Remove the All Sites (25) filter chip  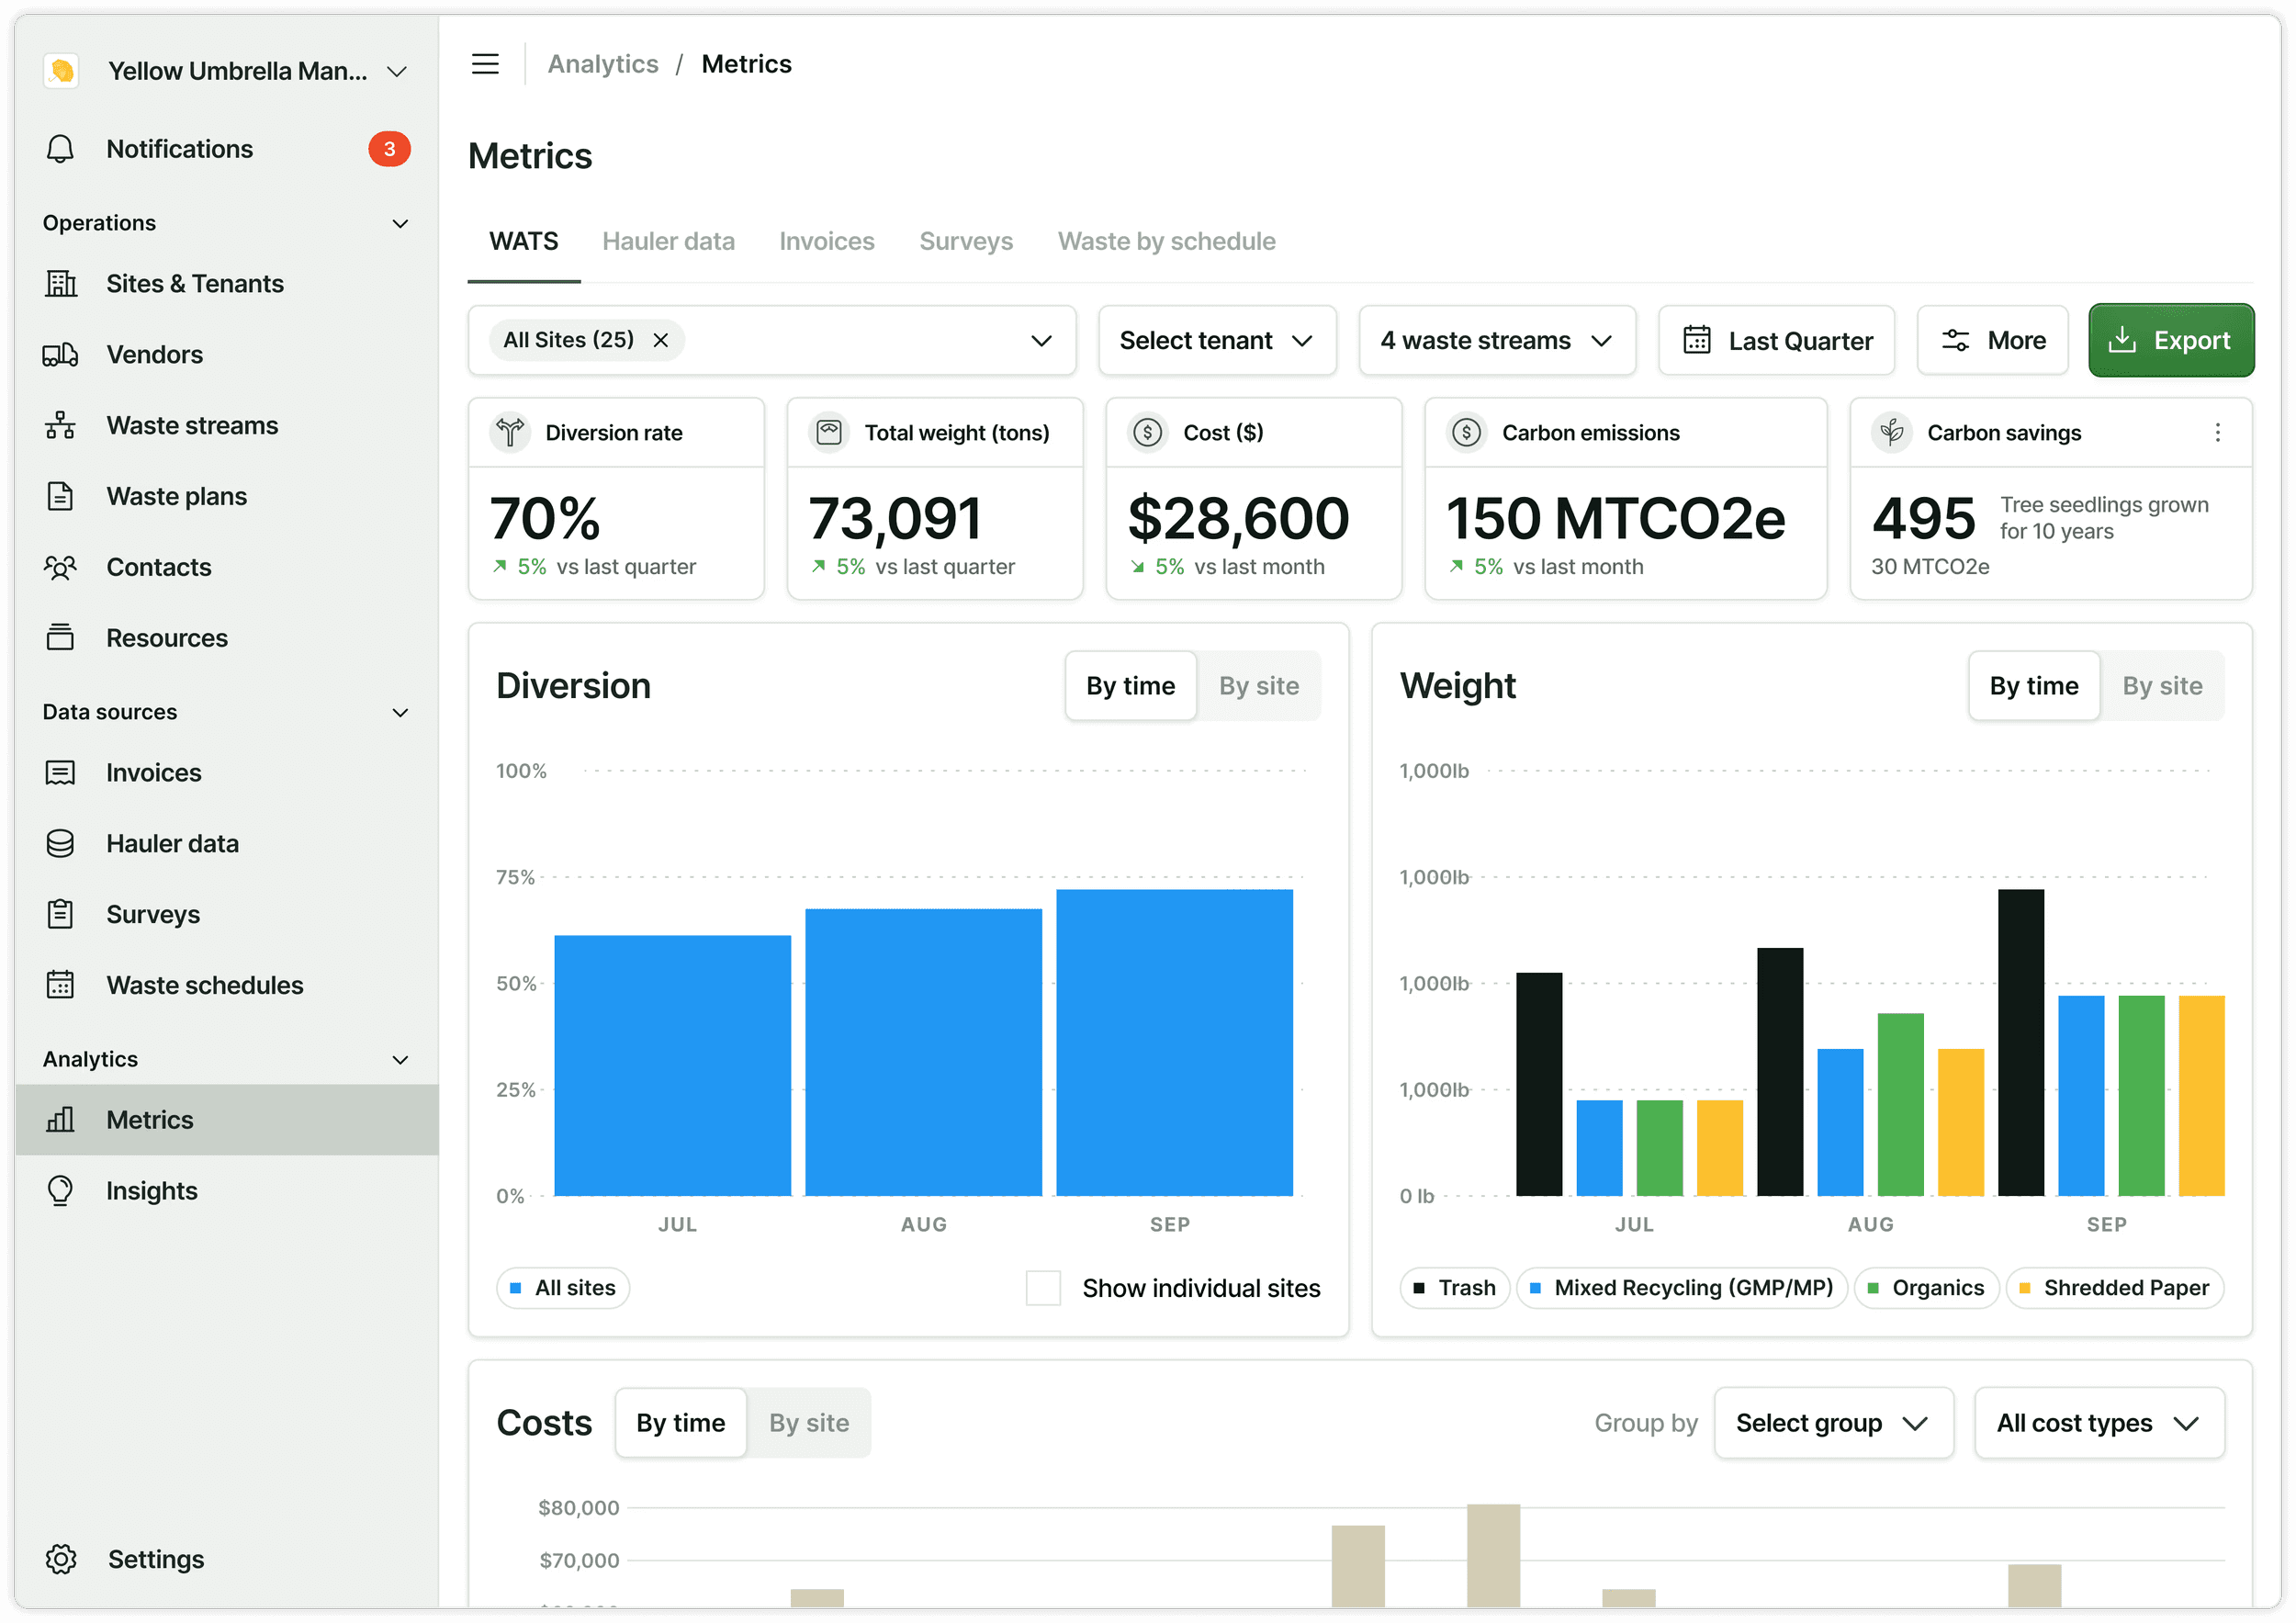click(661, 341)
